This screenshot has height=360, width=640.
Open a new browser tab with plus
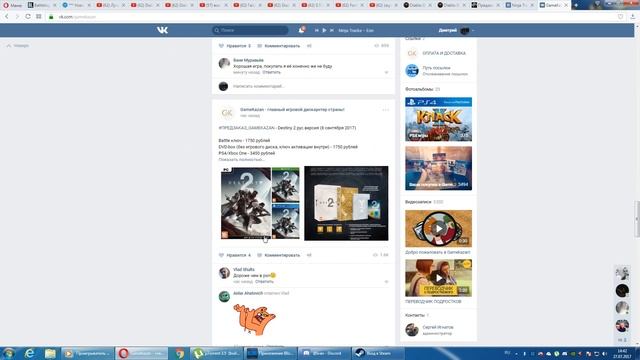tap(576, 5)
